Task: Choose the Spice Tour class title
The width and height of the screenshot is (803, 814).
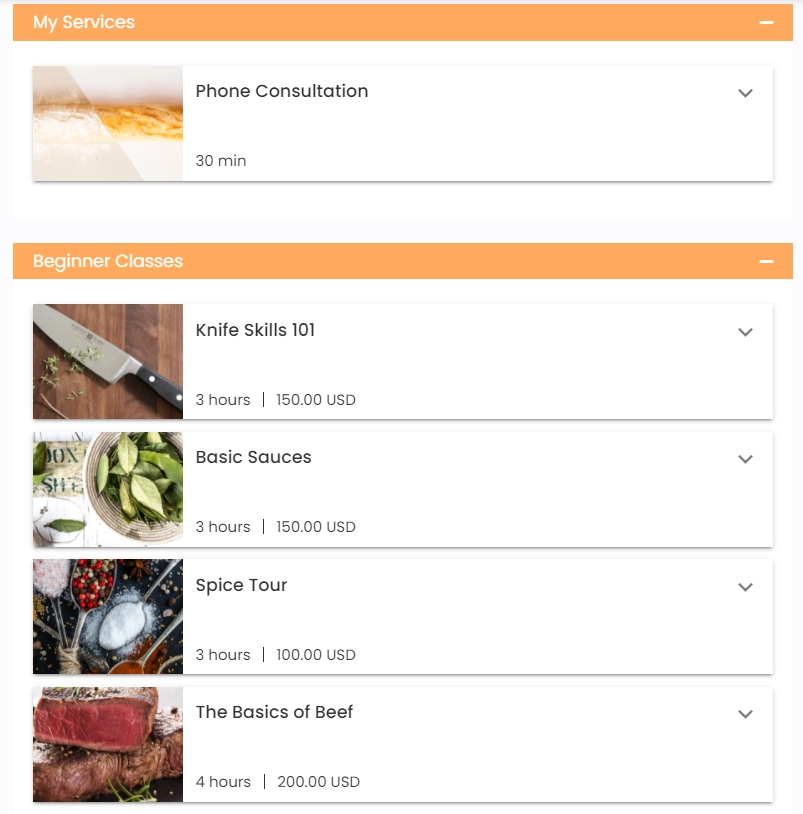Action: (241, 585)
